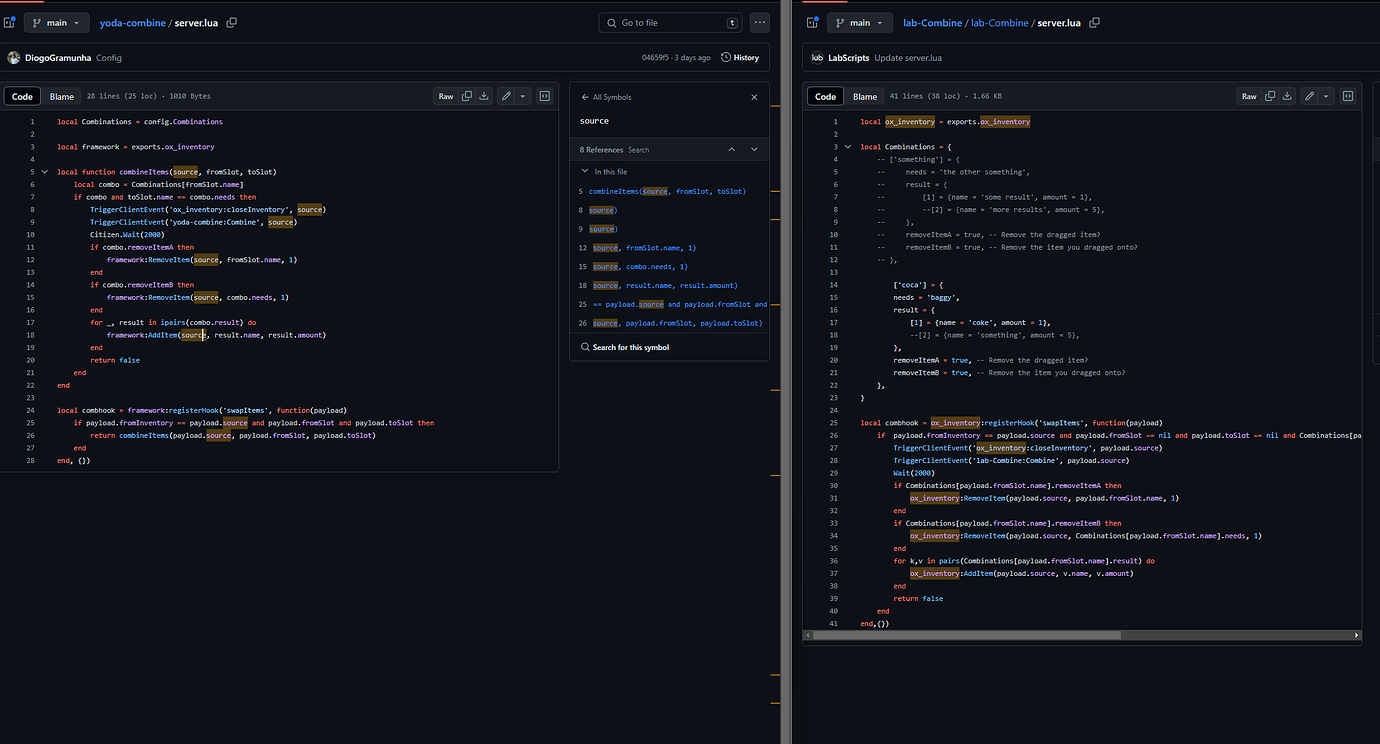Open Raw view of lab-Combine server.lua
The width and height of the screenshot is (1380, 744).
tap(1249, 96)
